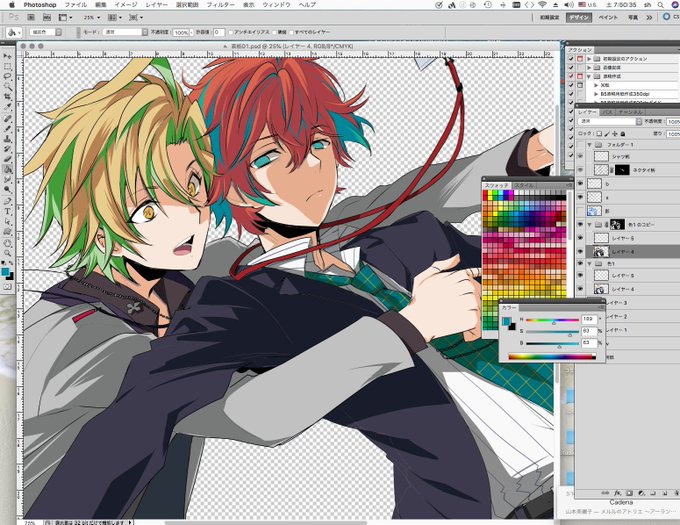
Task: Select the Clone Stamp tool
Action: click(7, 139)
